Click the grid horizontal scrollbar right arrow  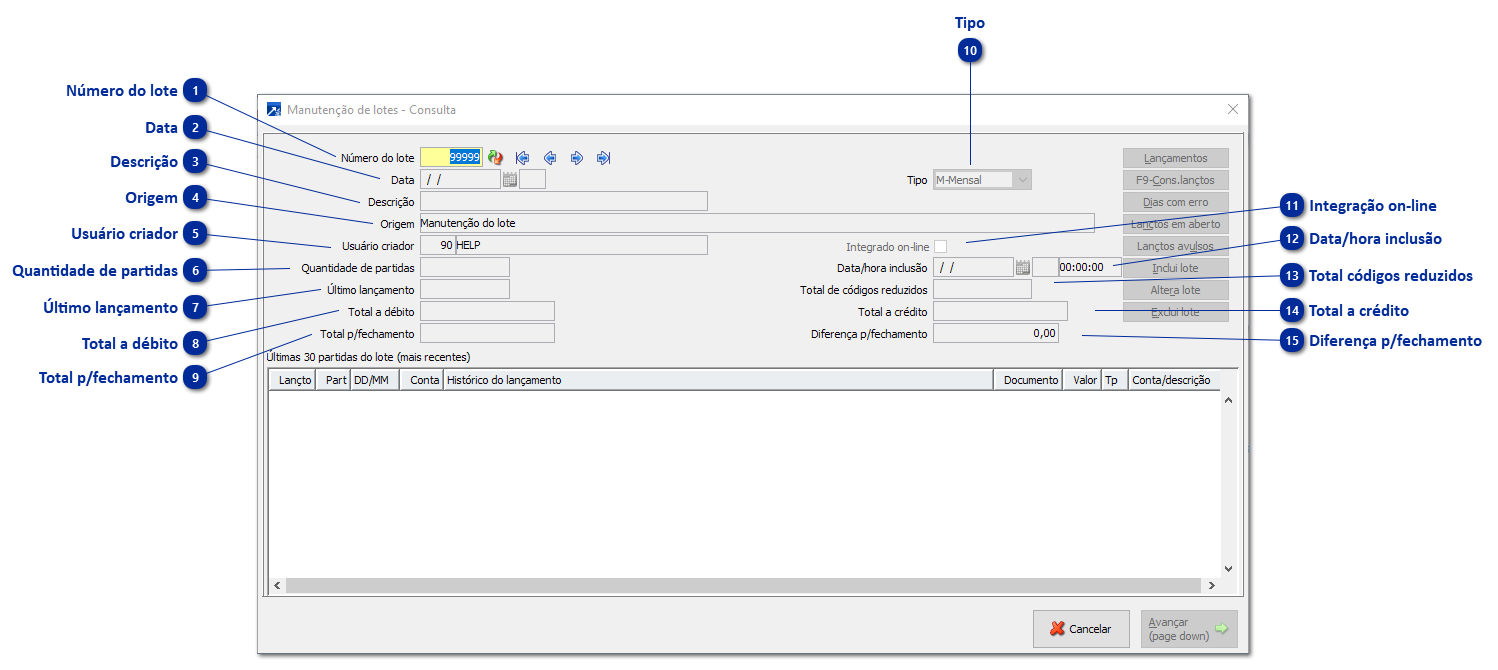pyautogui.click(x=1212, y=586)
